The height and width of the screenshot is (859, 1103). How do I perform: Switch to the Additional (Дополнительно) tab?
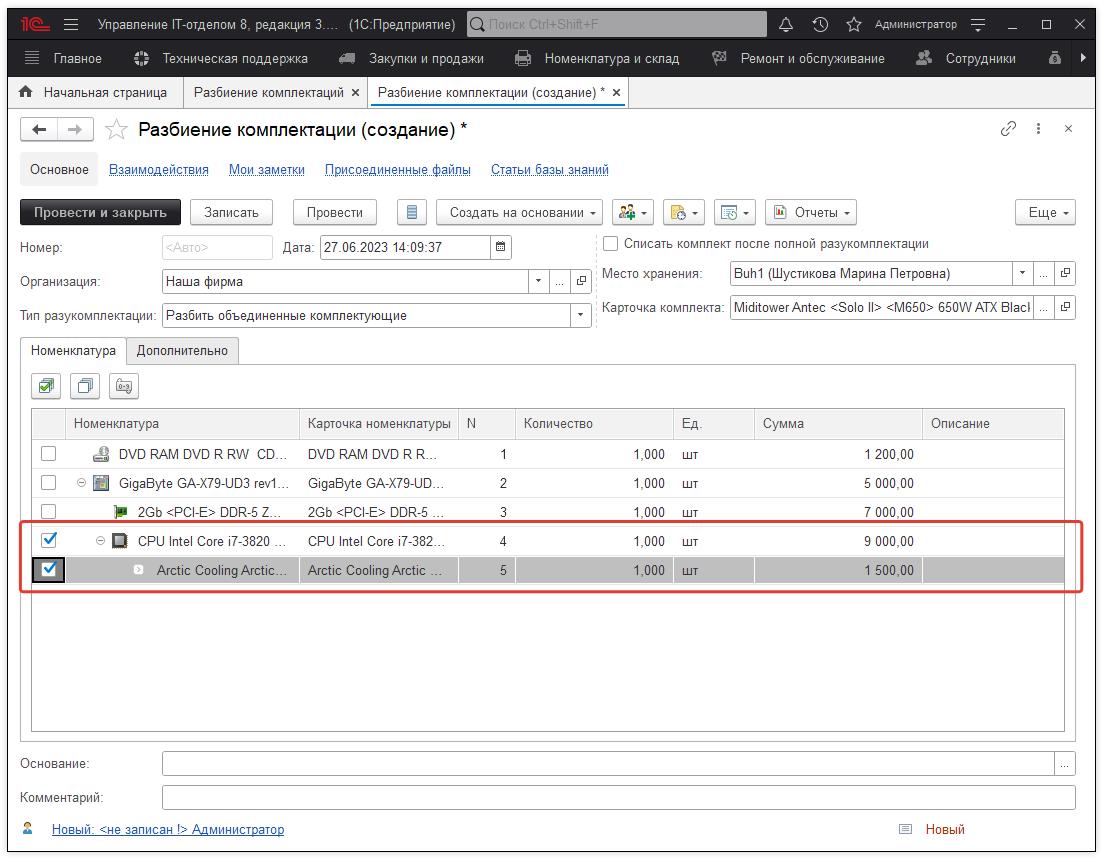tap(182, 350)
